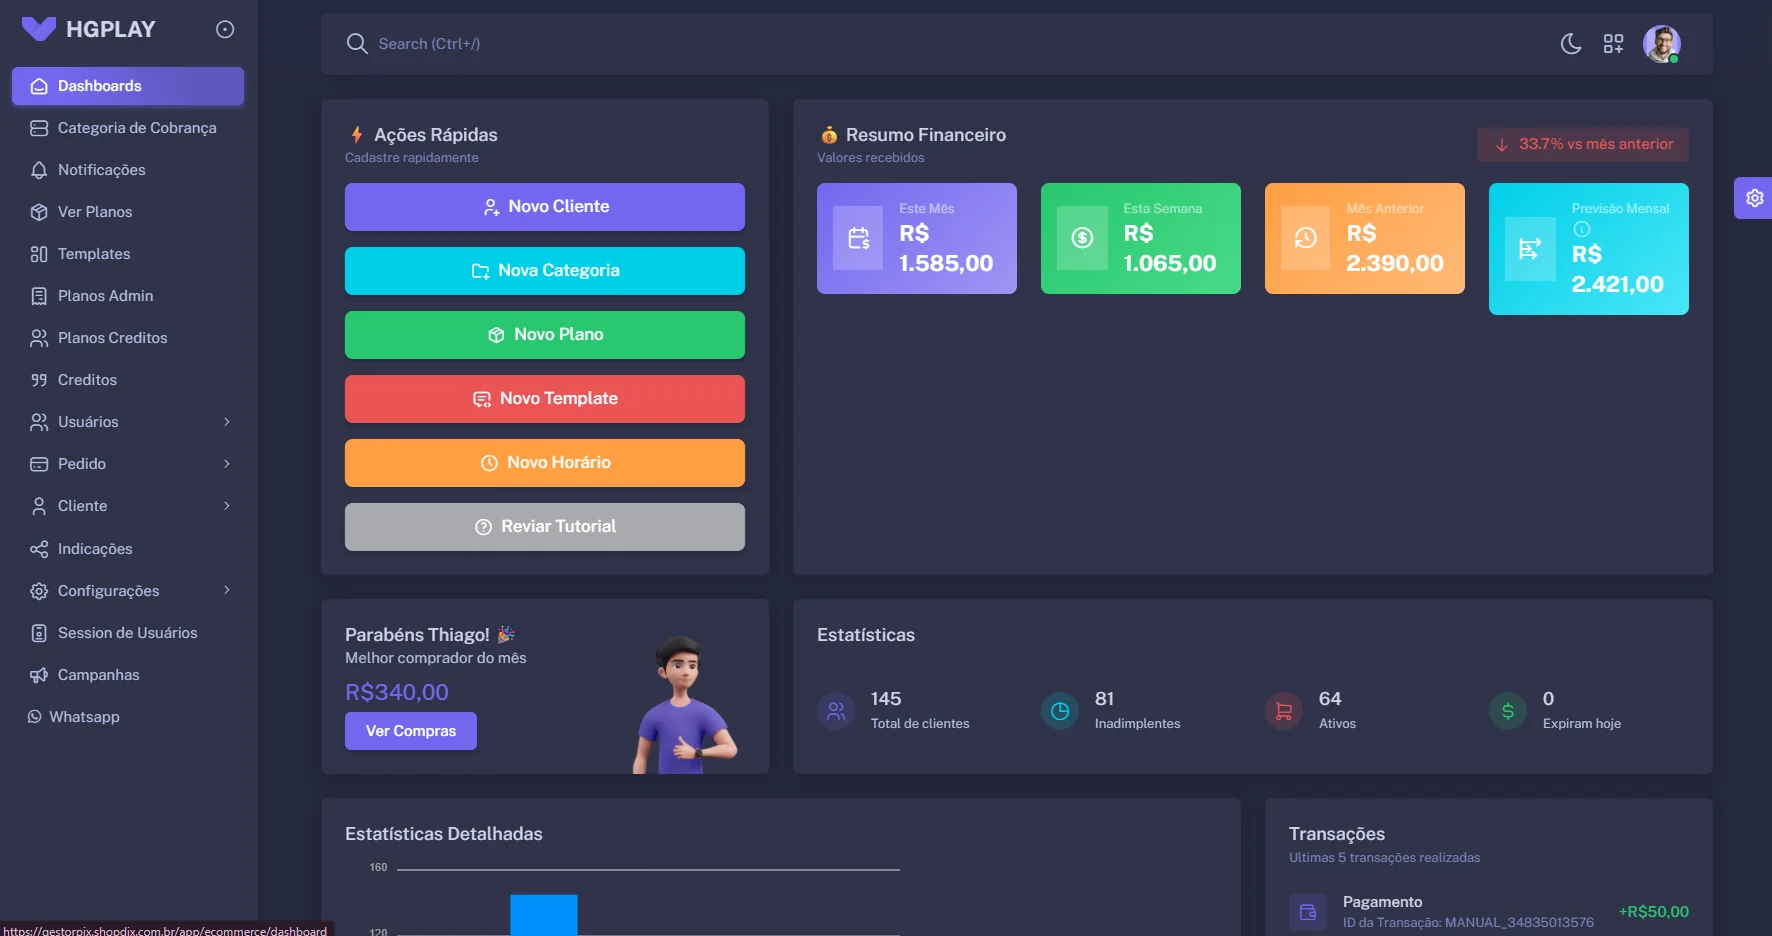Click the info icon in Previsão Mensal card
Viewport: 1772px width, 936px height.
(x=1581, y=229)
